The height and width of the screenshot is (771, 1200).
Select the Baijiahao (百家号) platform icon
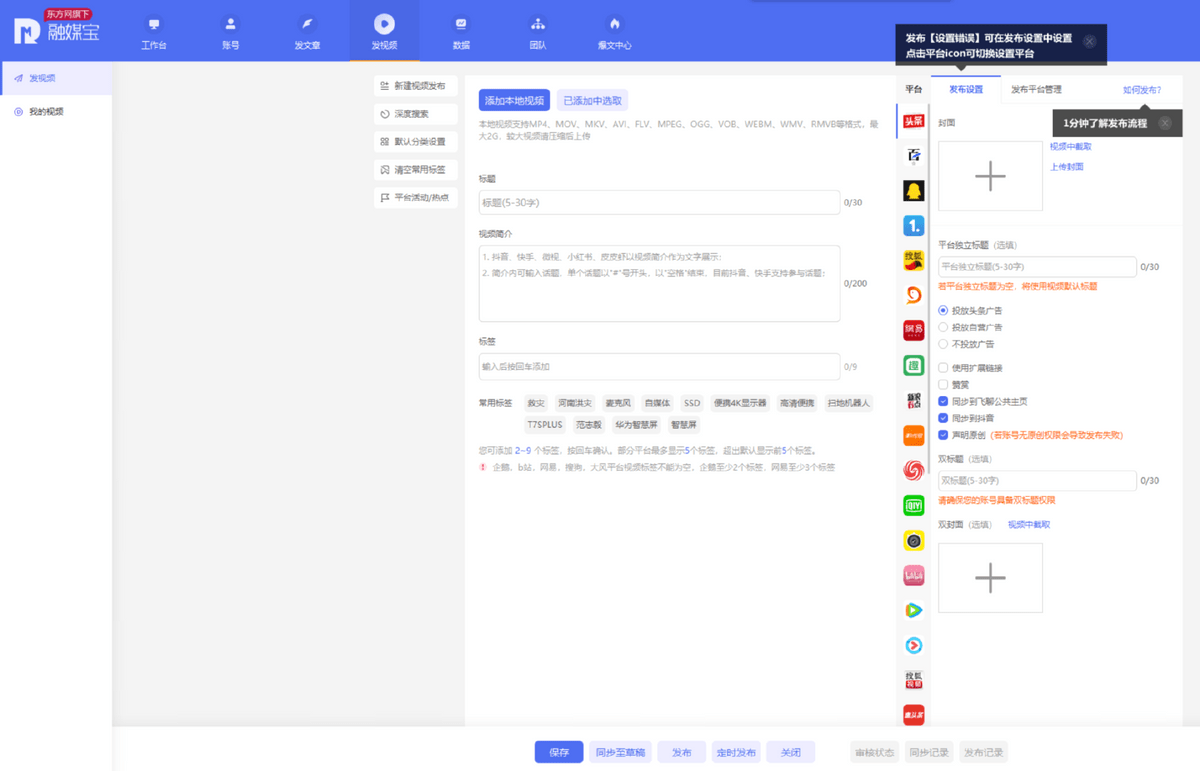coord(913,156)
